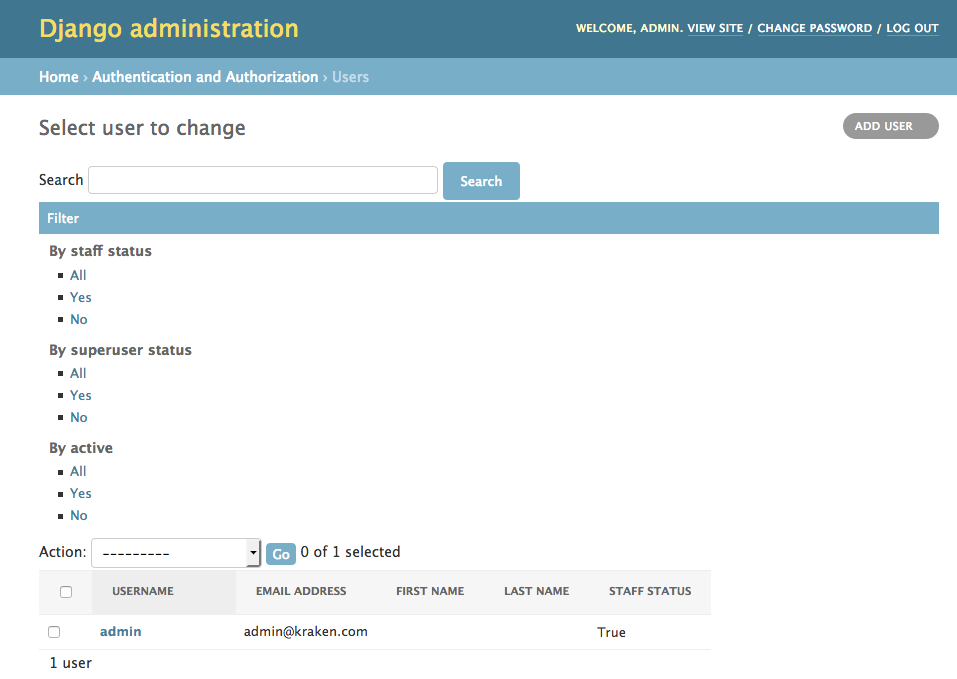957x679 pixels.
Task: Check the admin user row checkbox
Action: click(54, 632)
